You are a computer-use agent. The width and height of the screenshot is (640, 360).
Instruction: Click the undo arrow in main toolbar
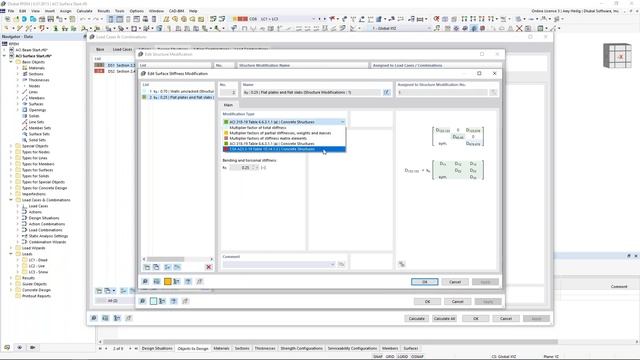83,19
